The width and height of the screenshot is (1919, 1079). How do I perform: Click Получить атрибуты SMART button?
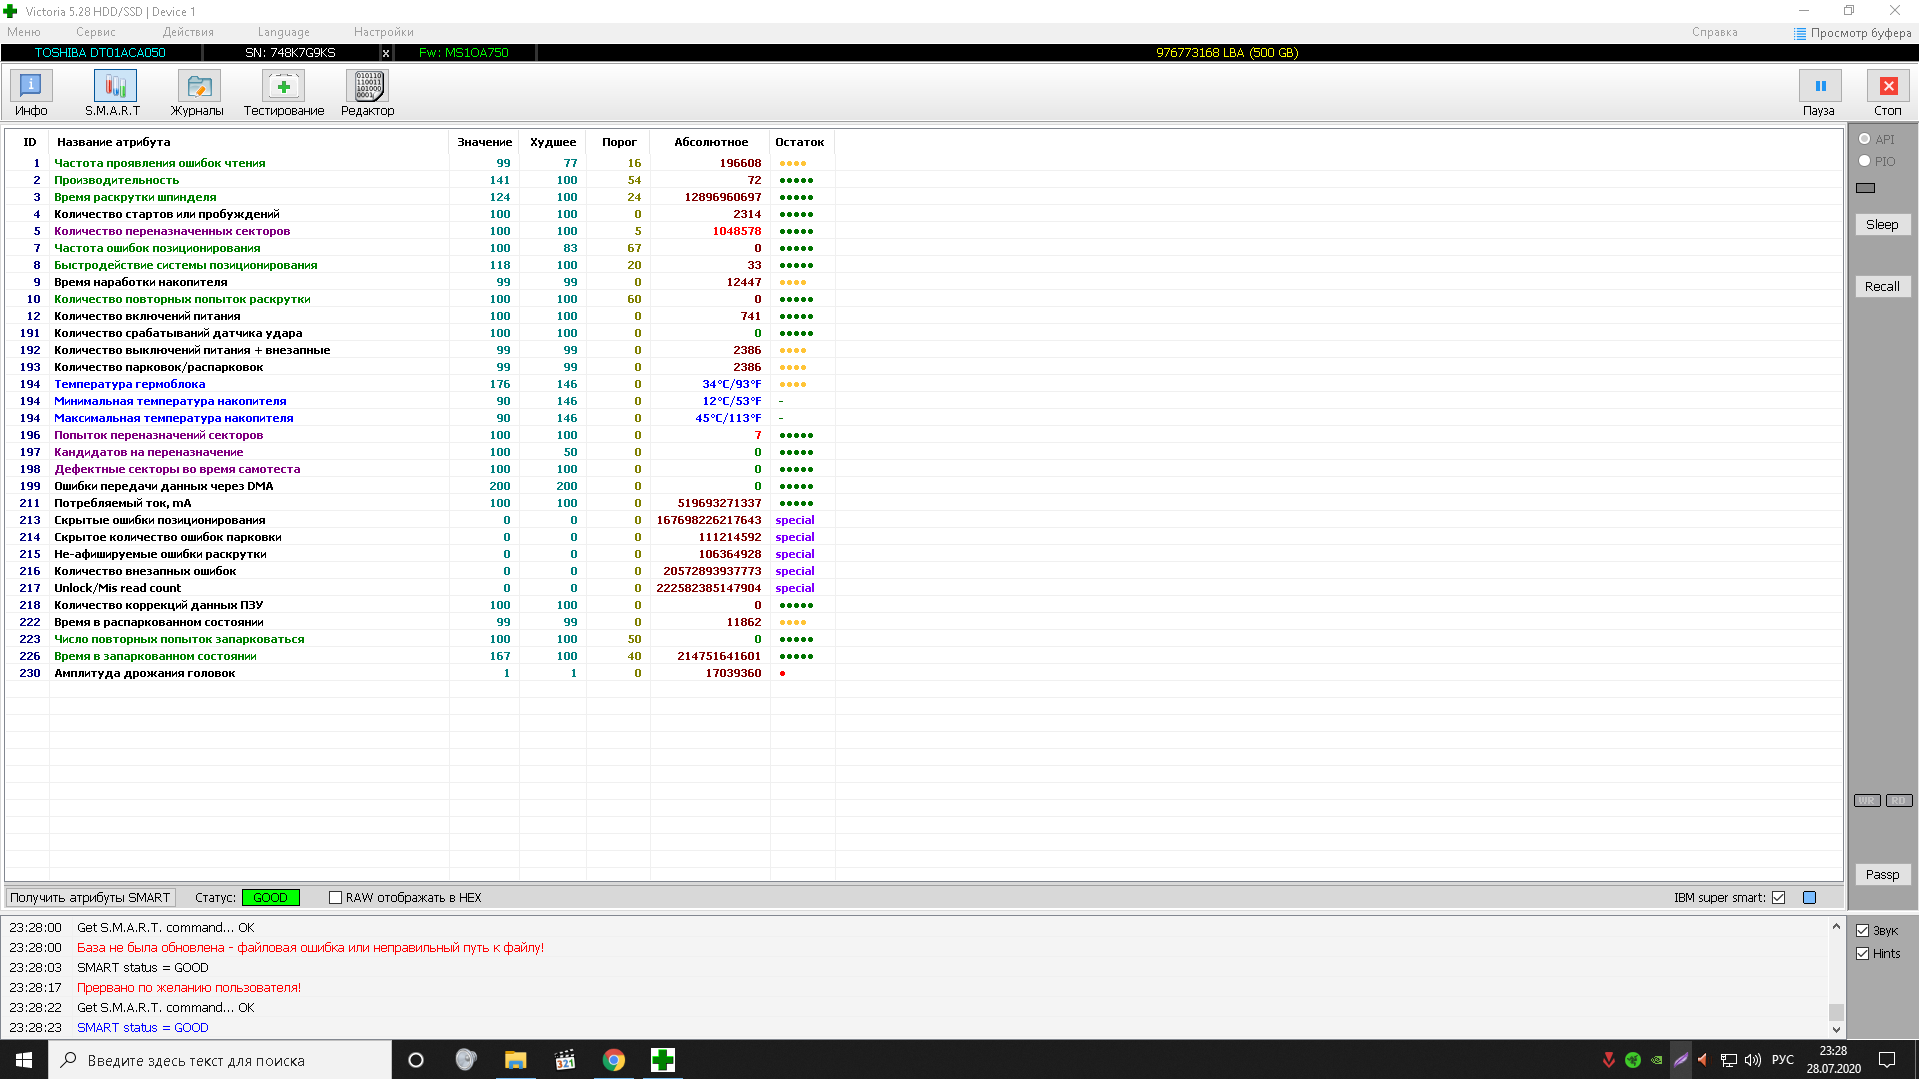pos(90,898)
